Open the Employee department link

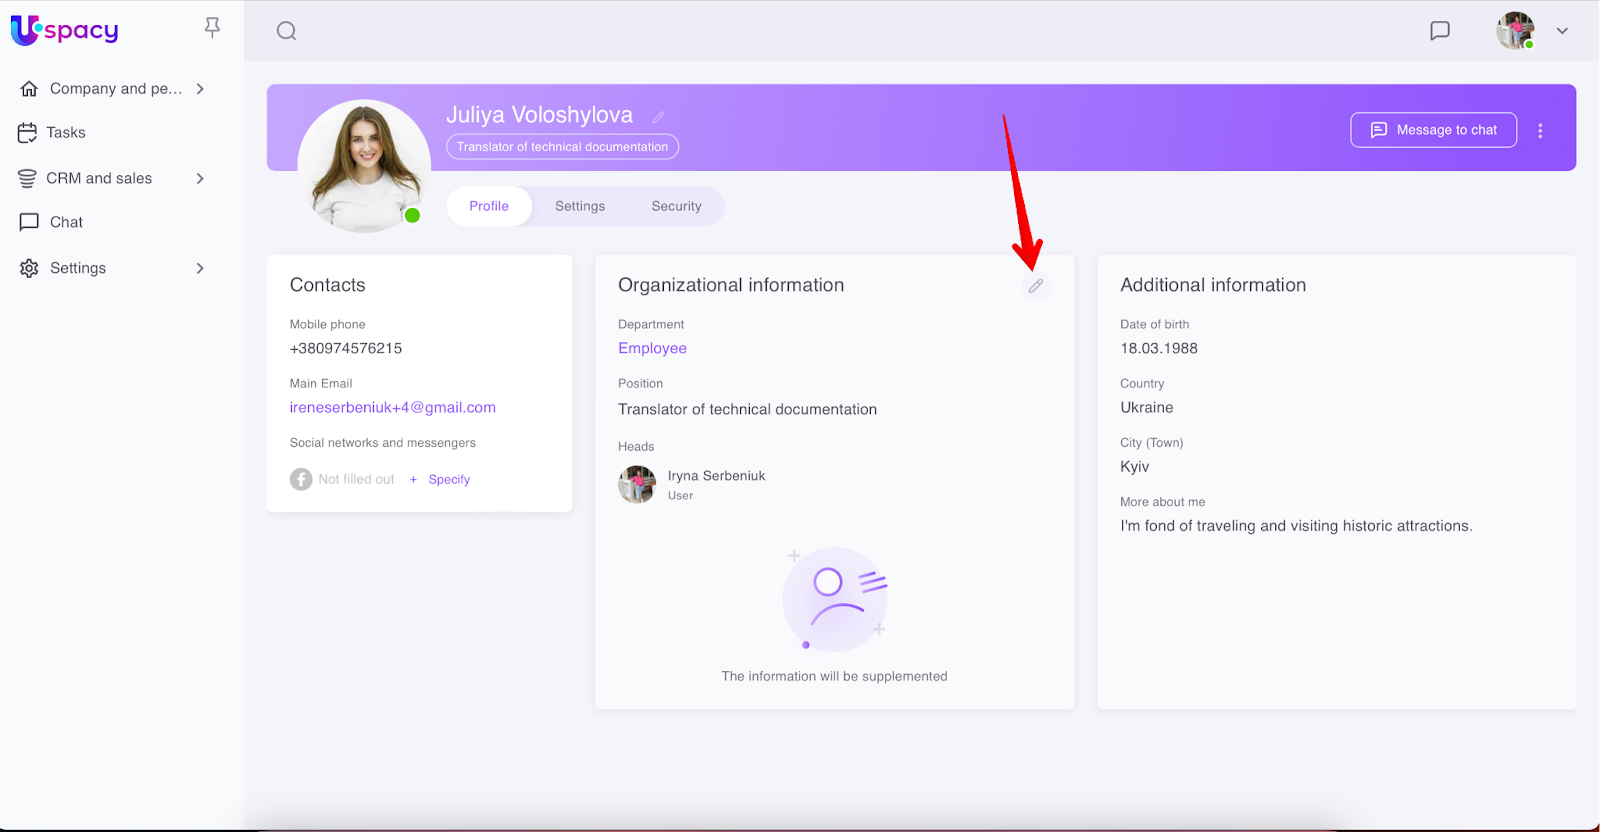click(x=652, y=348)
